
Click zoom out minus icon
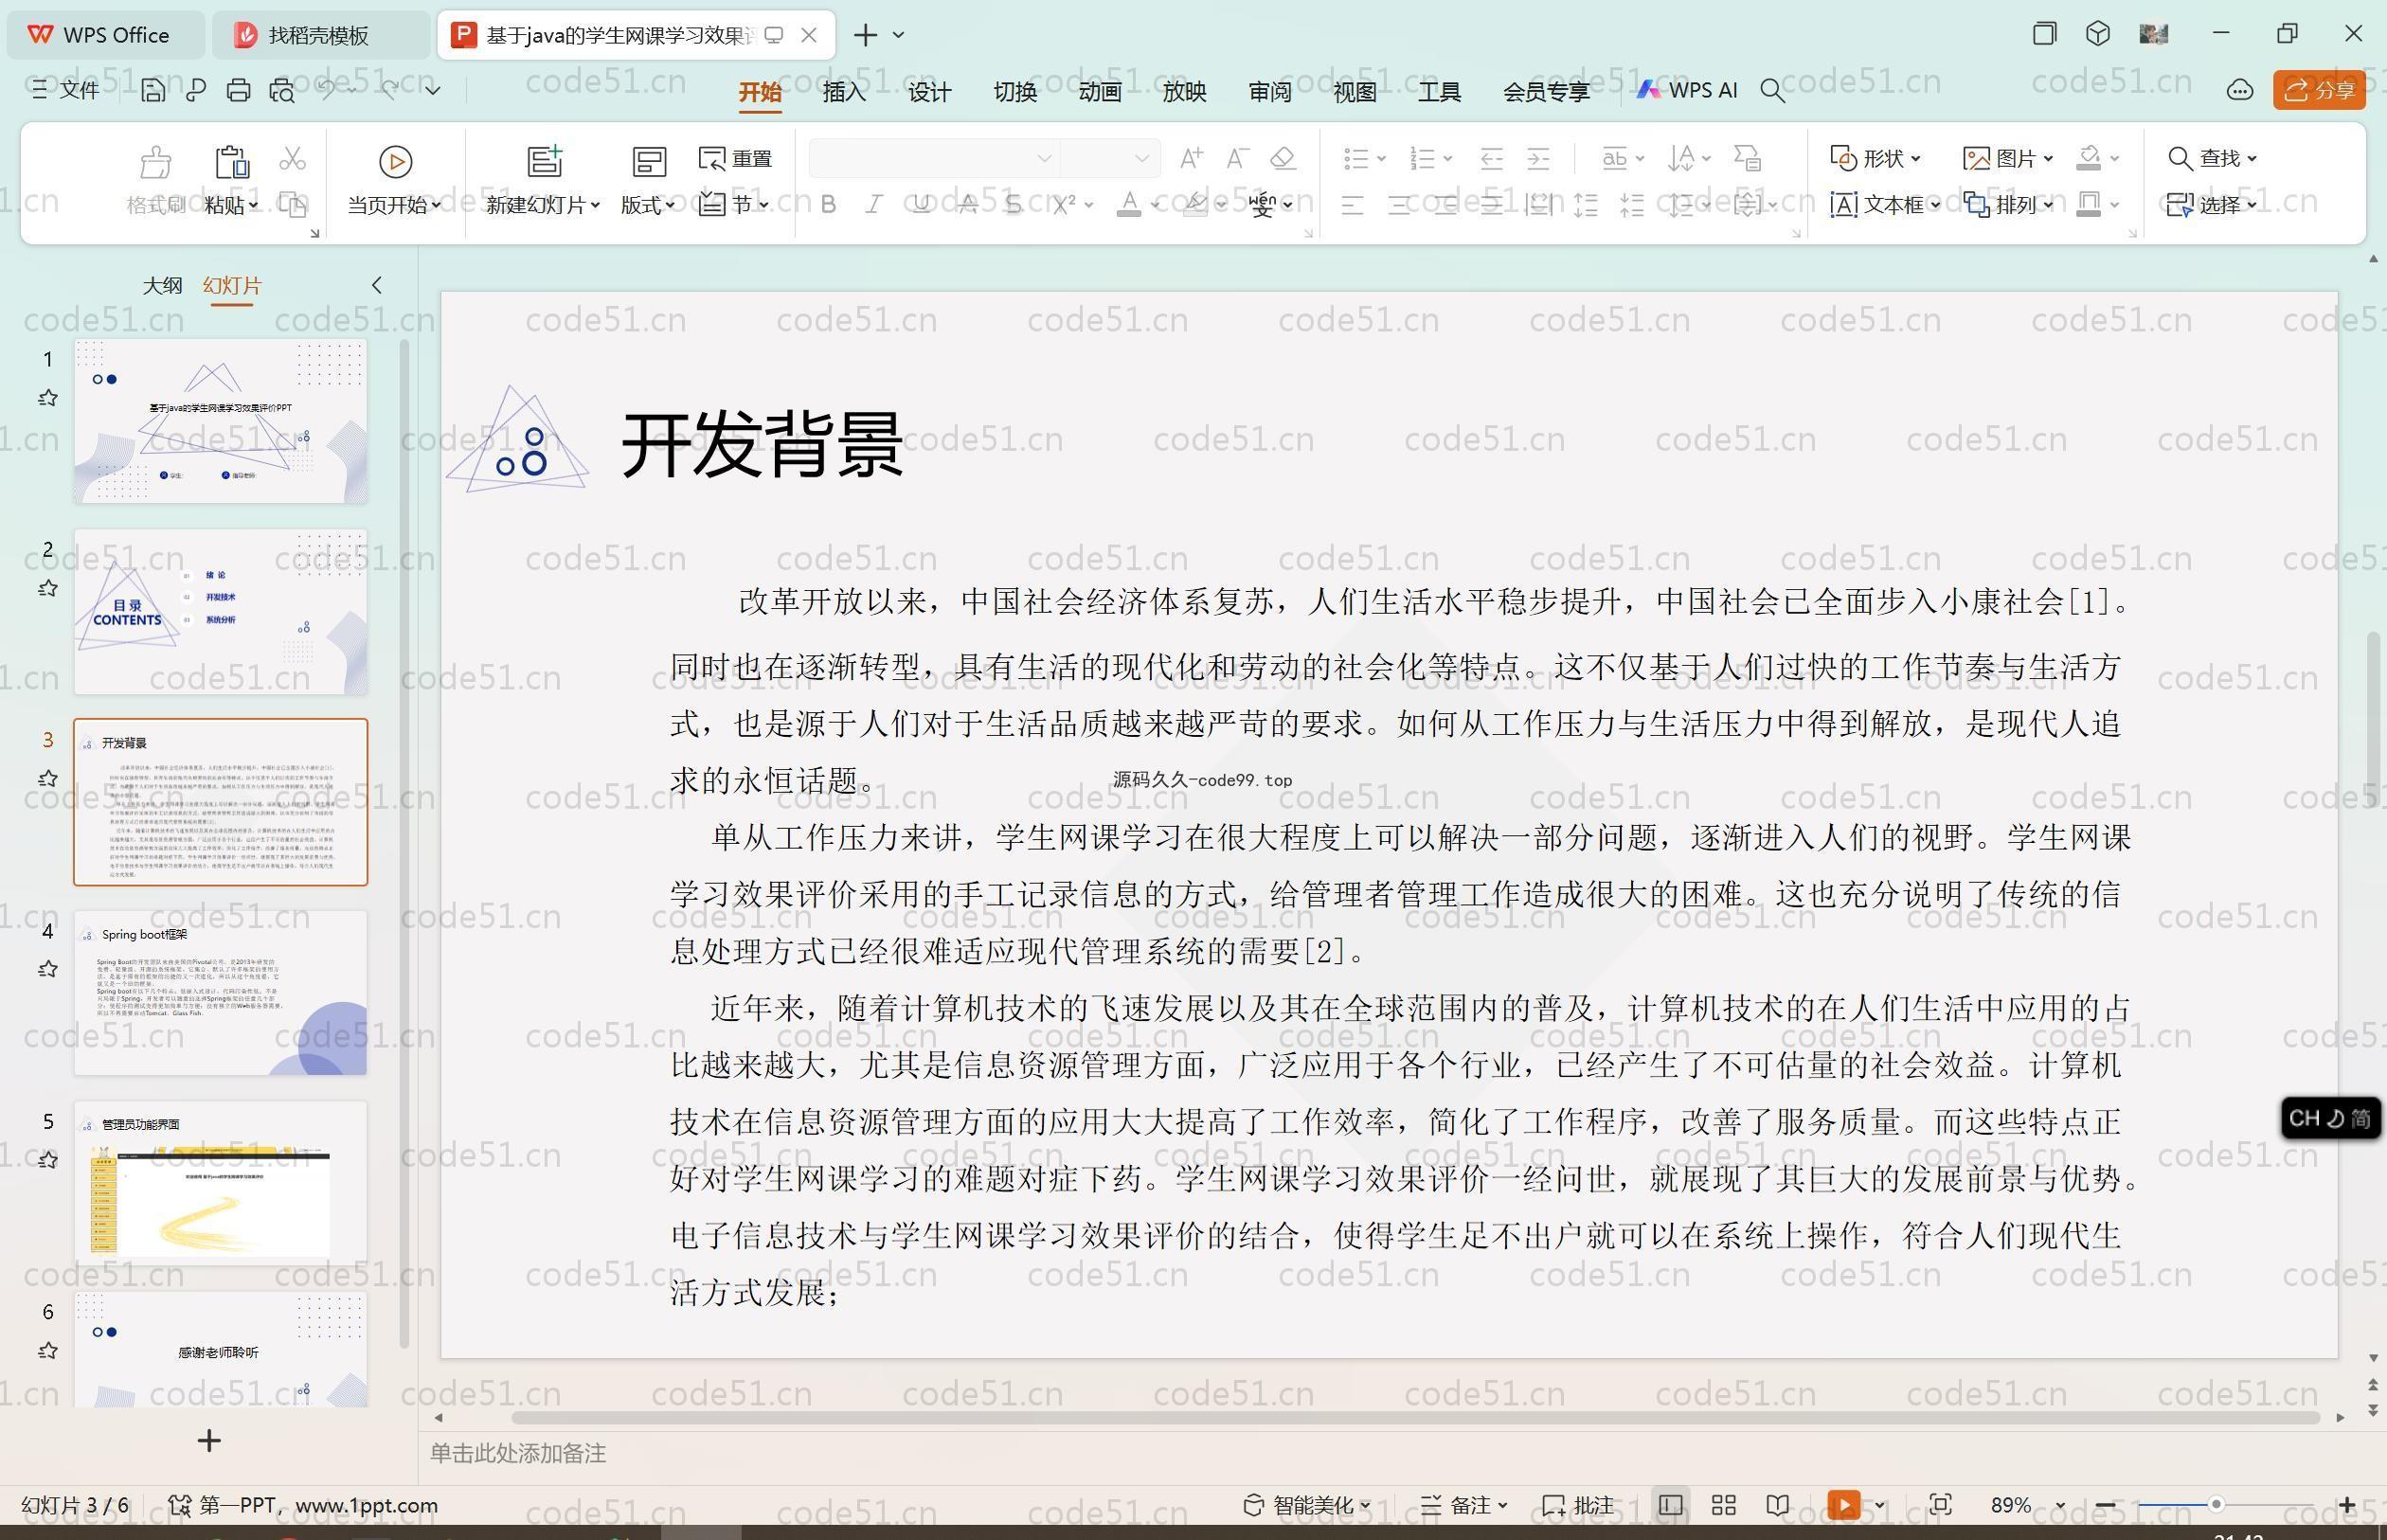pos(2105,1505)
